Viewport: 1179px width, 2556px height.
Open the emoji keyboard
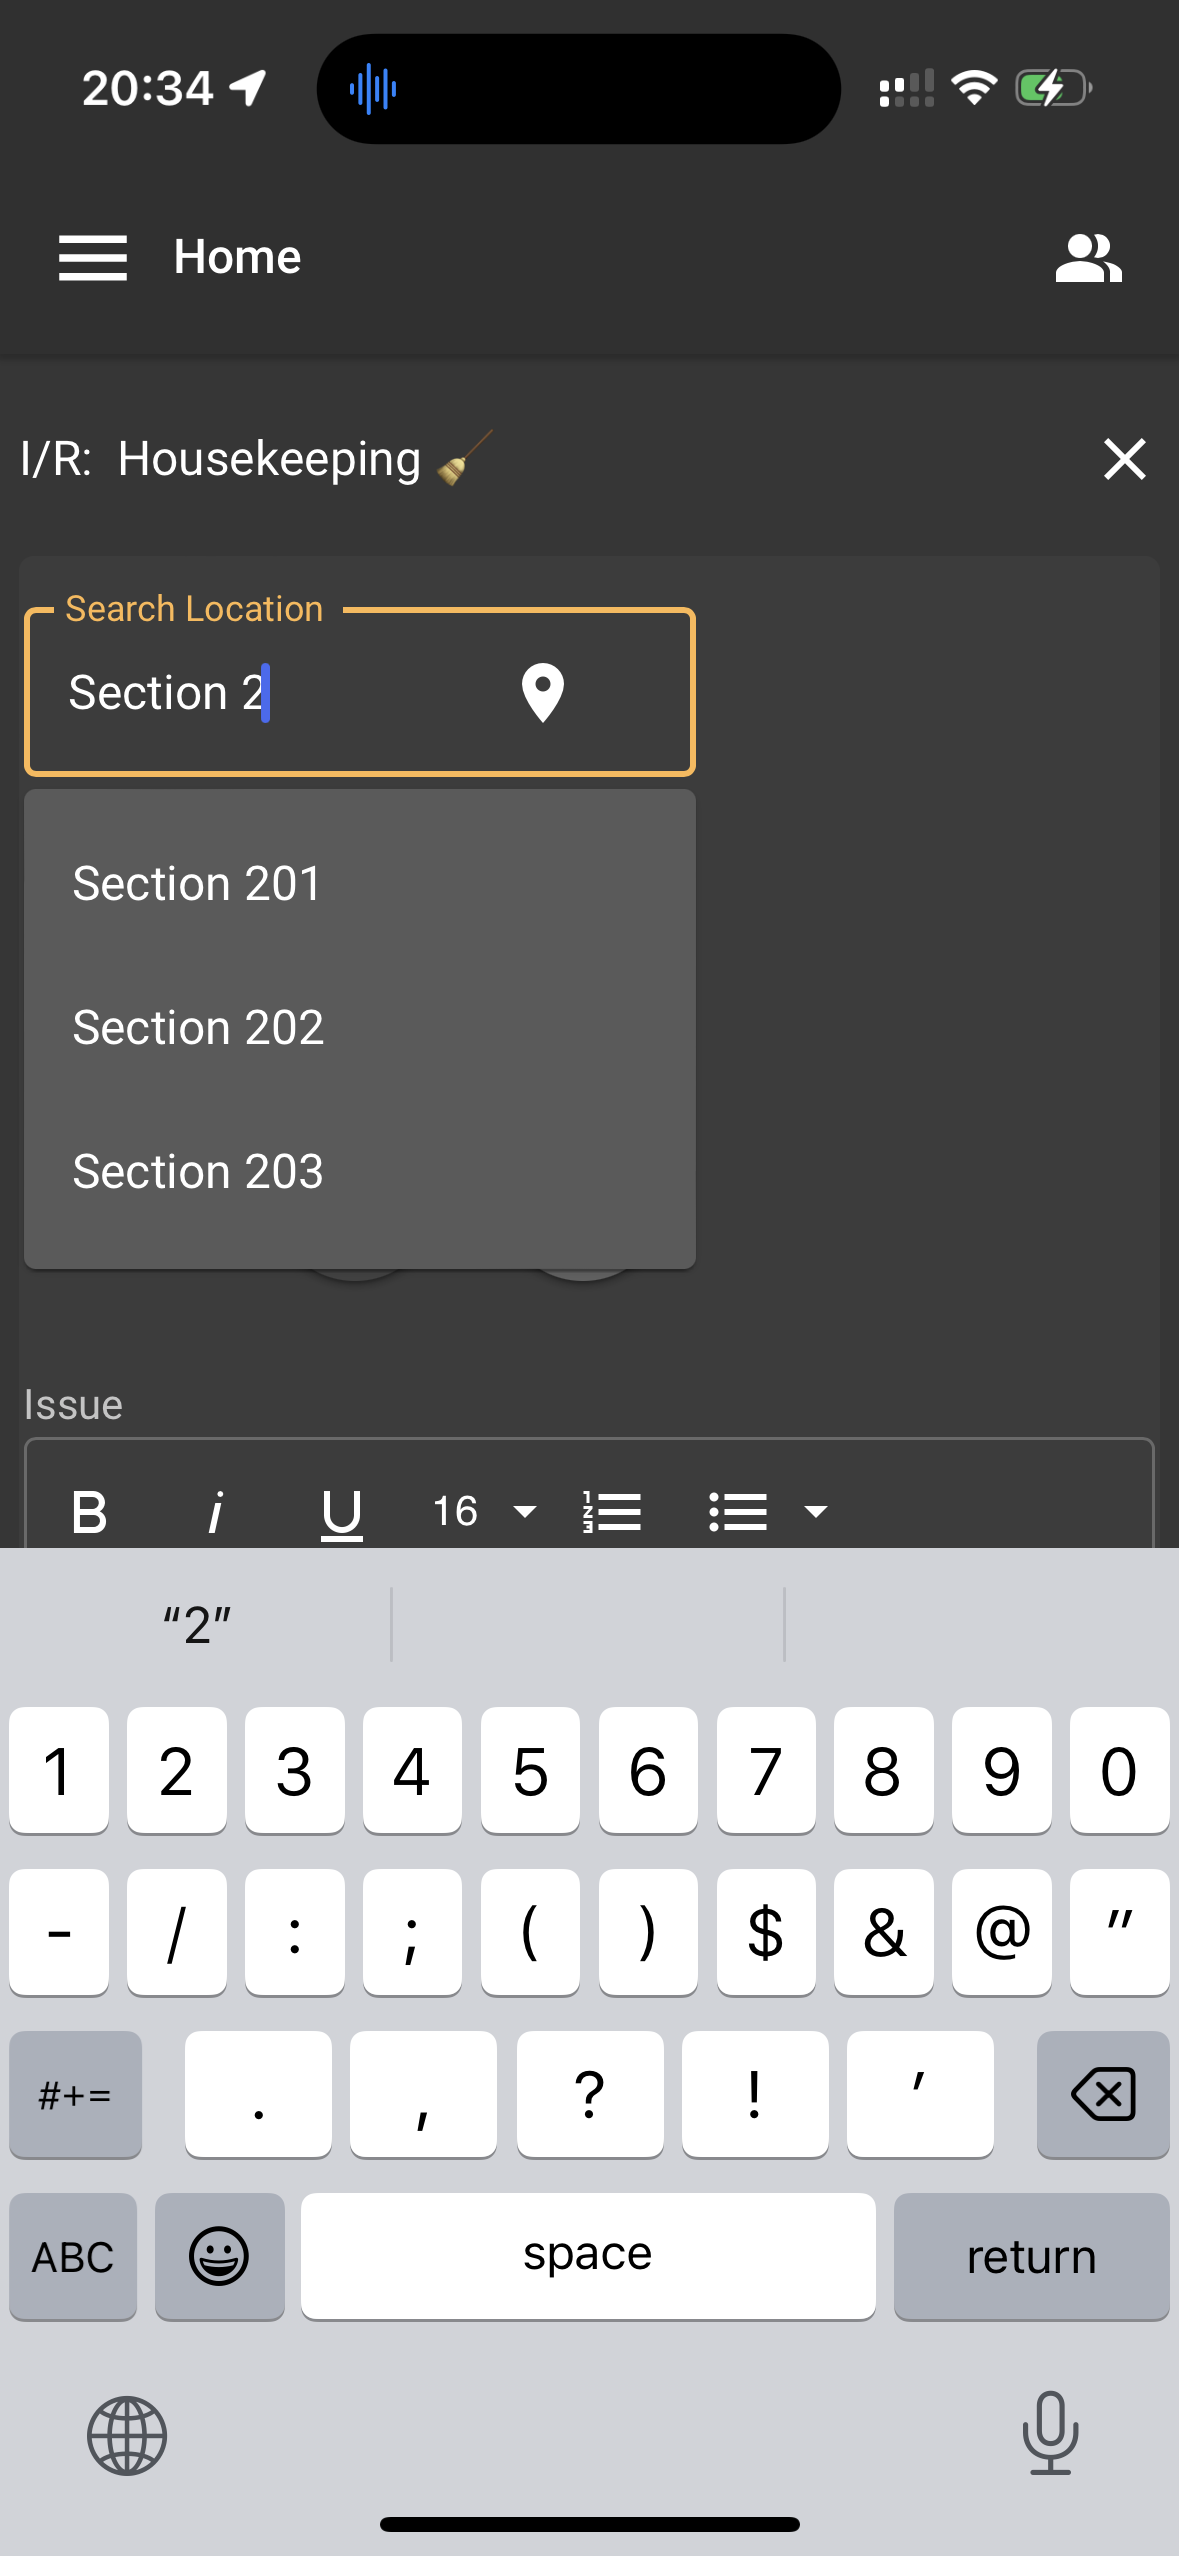(219, 2256)
